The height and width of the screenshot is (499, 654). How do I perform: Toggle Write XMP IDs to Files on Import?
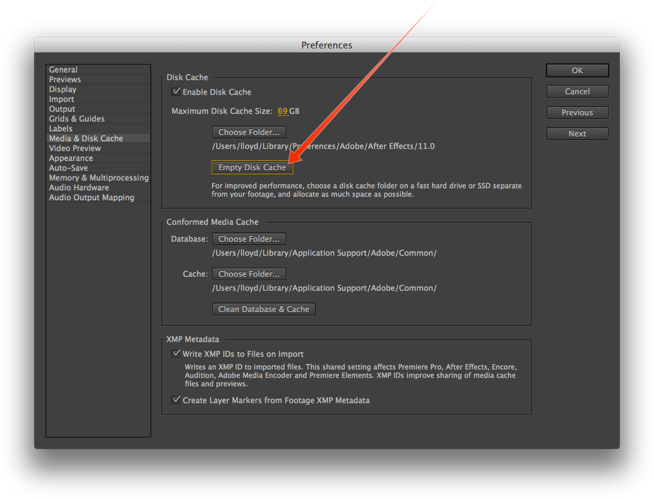click(x=177, y=354)
